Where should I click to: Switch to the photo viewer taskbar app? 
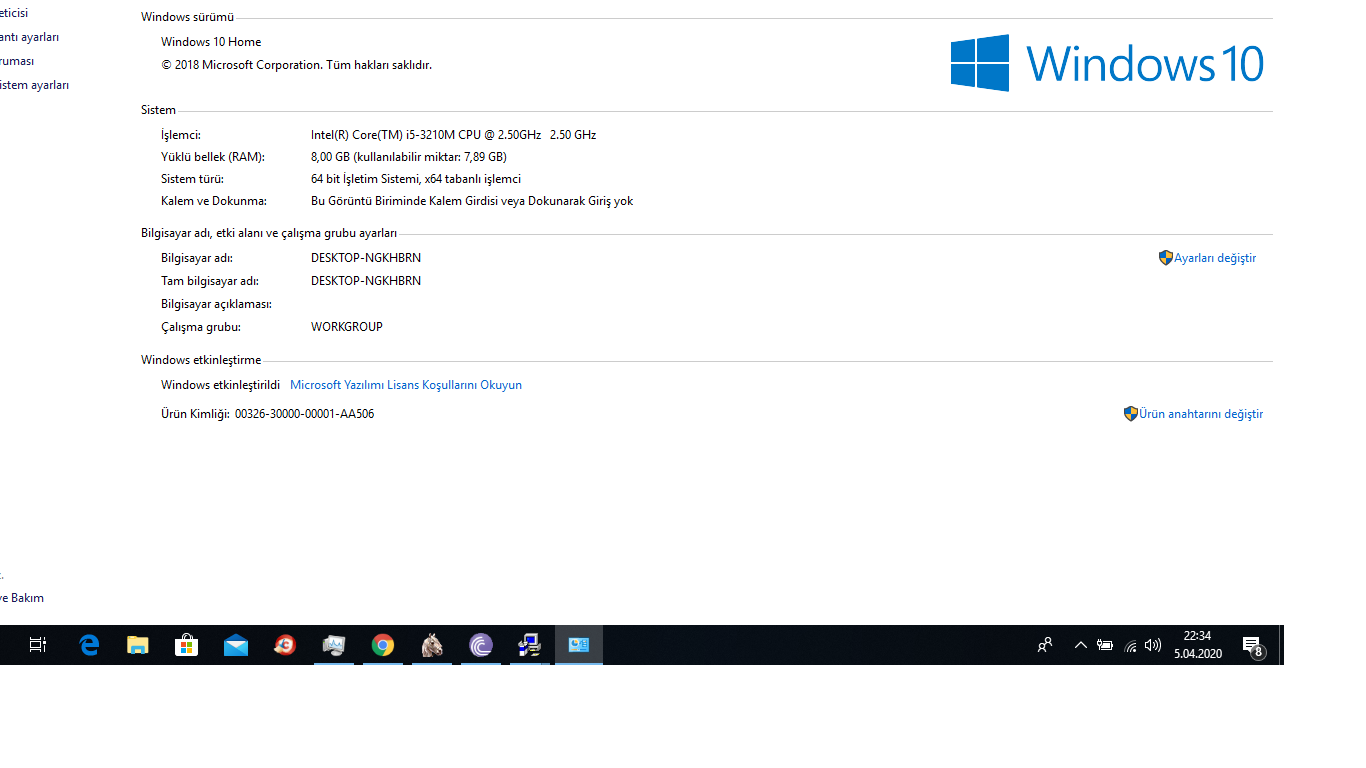coord(334,645)
